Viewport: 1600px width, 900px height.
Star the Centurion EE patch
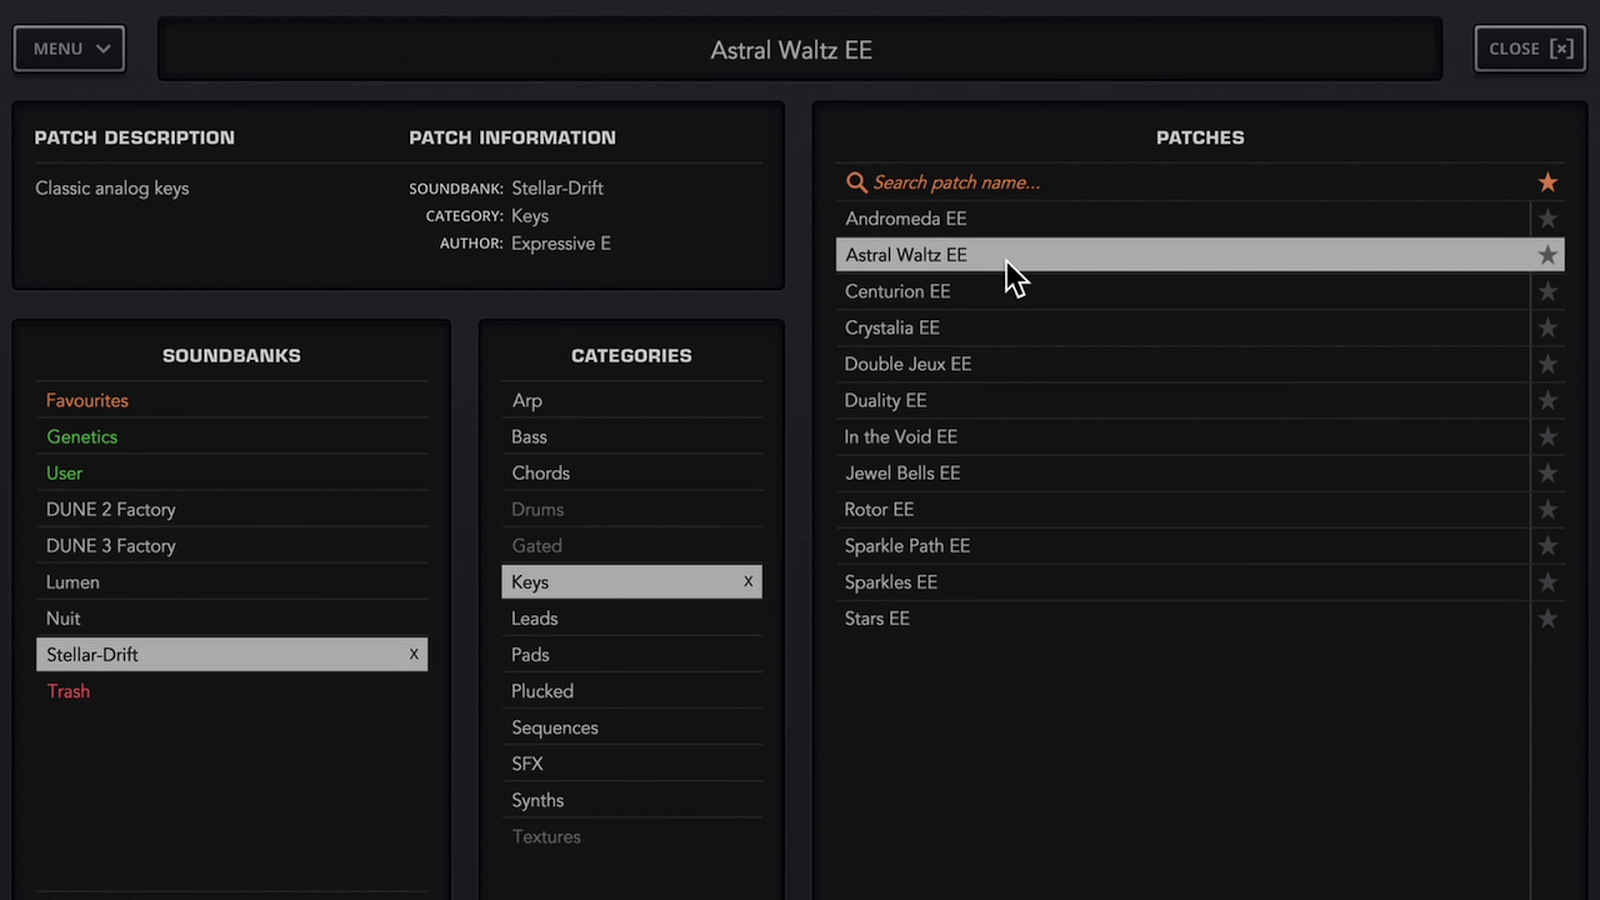coord(1547,292)
